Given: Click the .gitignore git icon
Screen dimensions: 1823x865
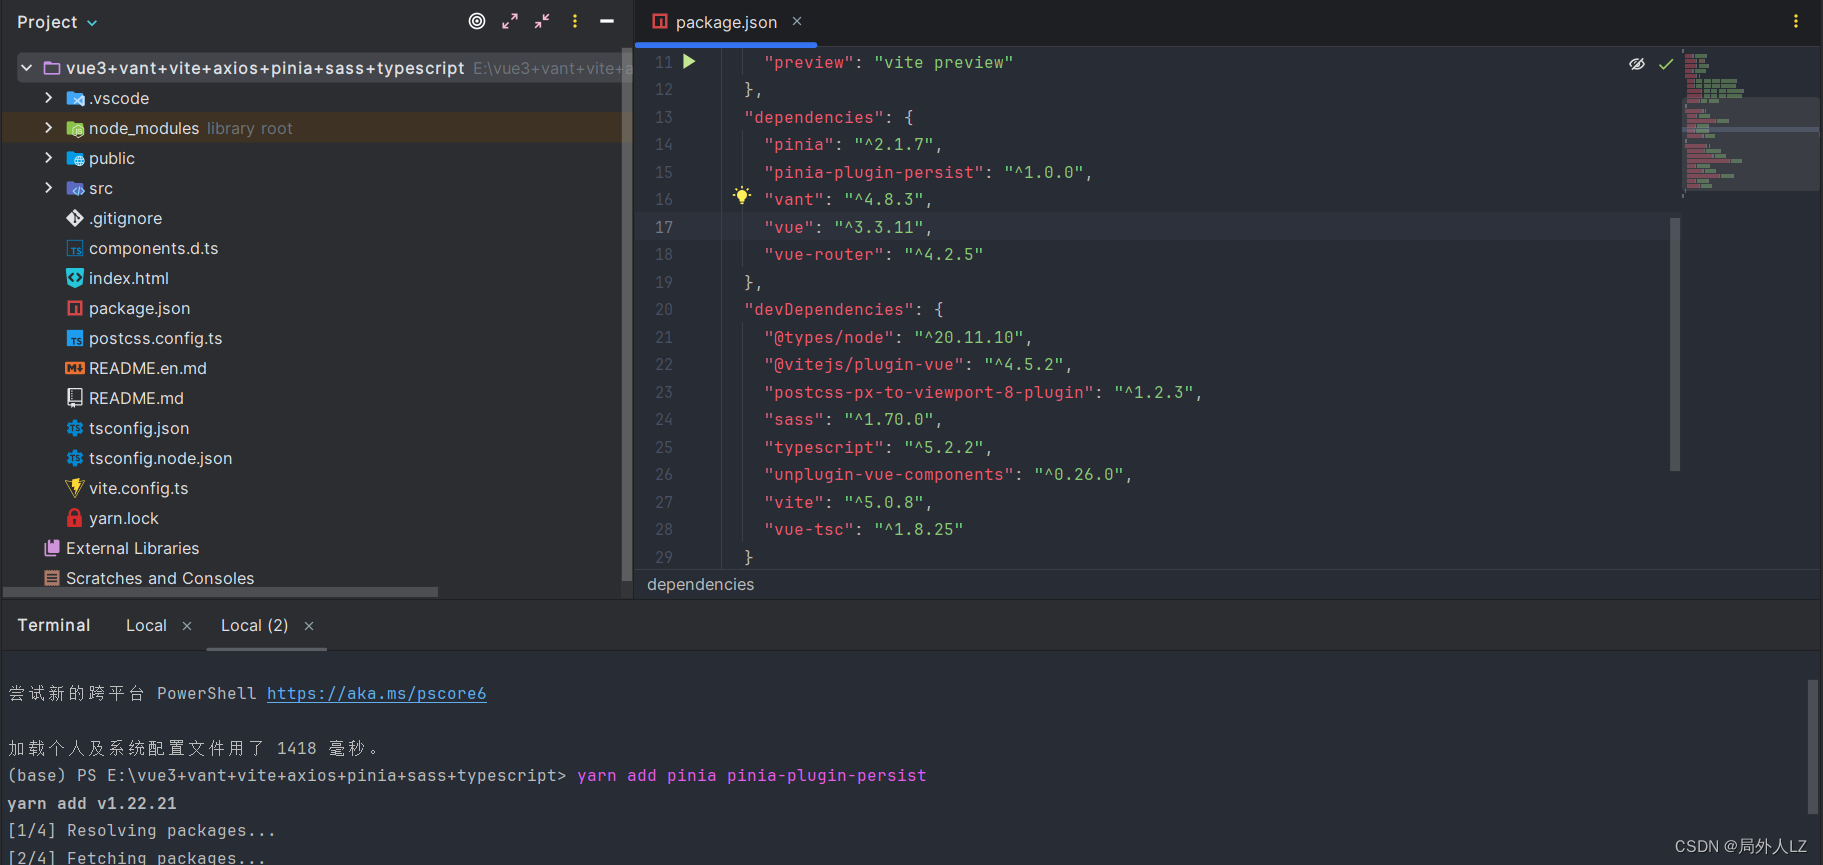Looking at the screenshot, I should (74, 218).
